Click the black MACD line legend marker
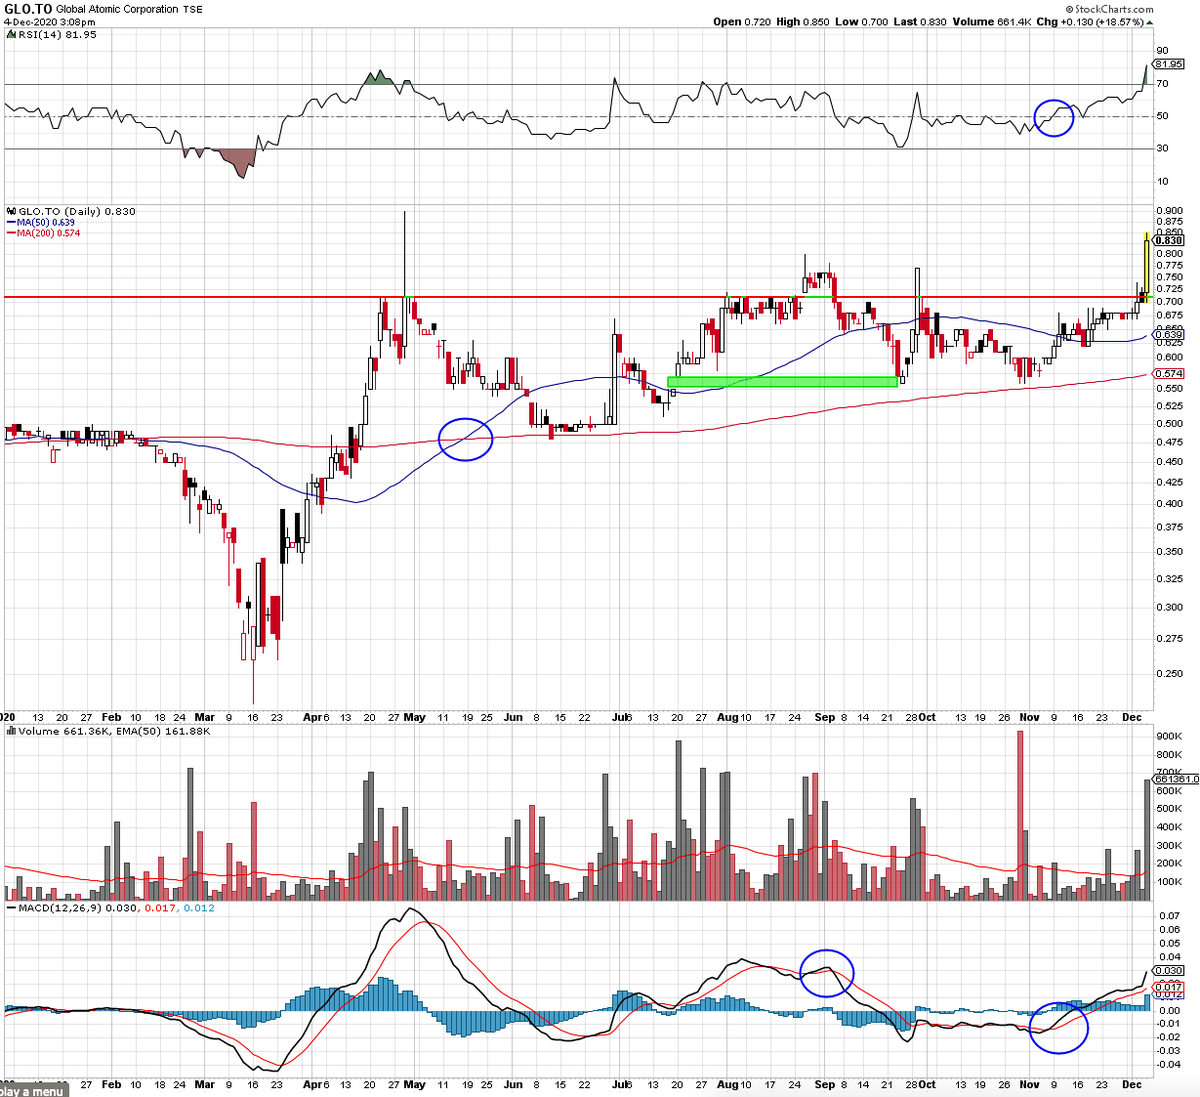The width and height of the screenshot is (1200, 1097). pos(13,908)
